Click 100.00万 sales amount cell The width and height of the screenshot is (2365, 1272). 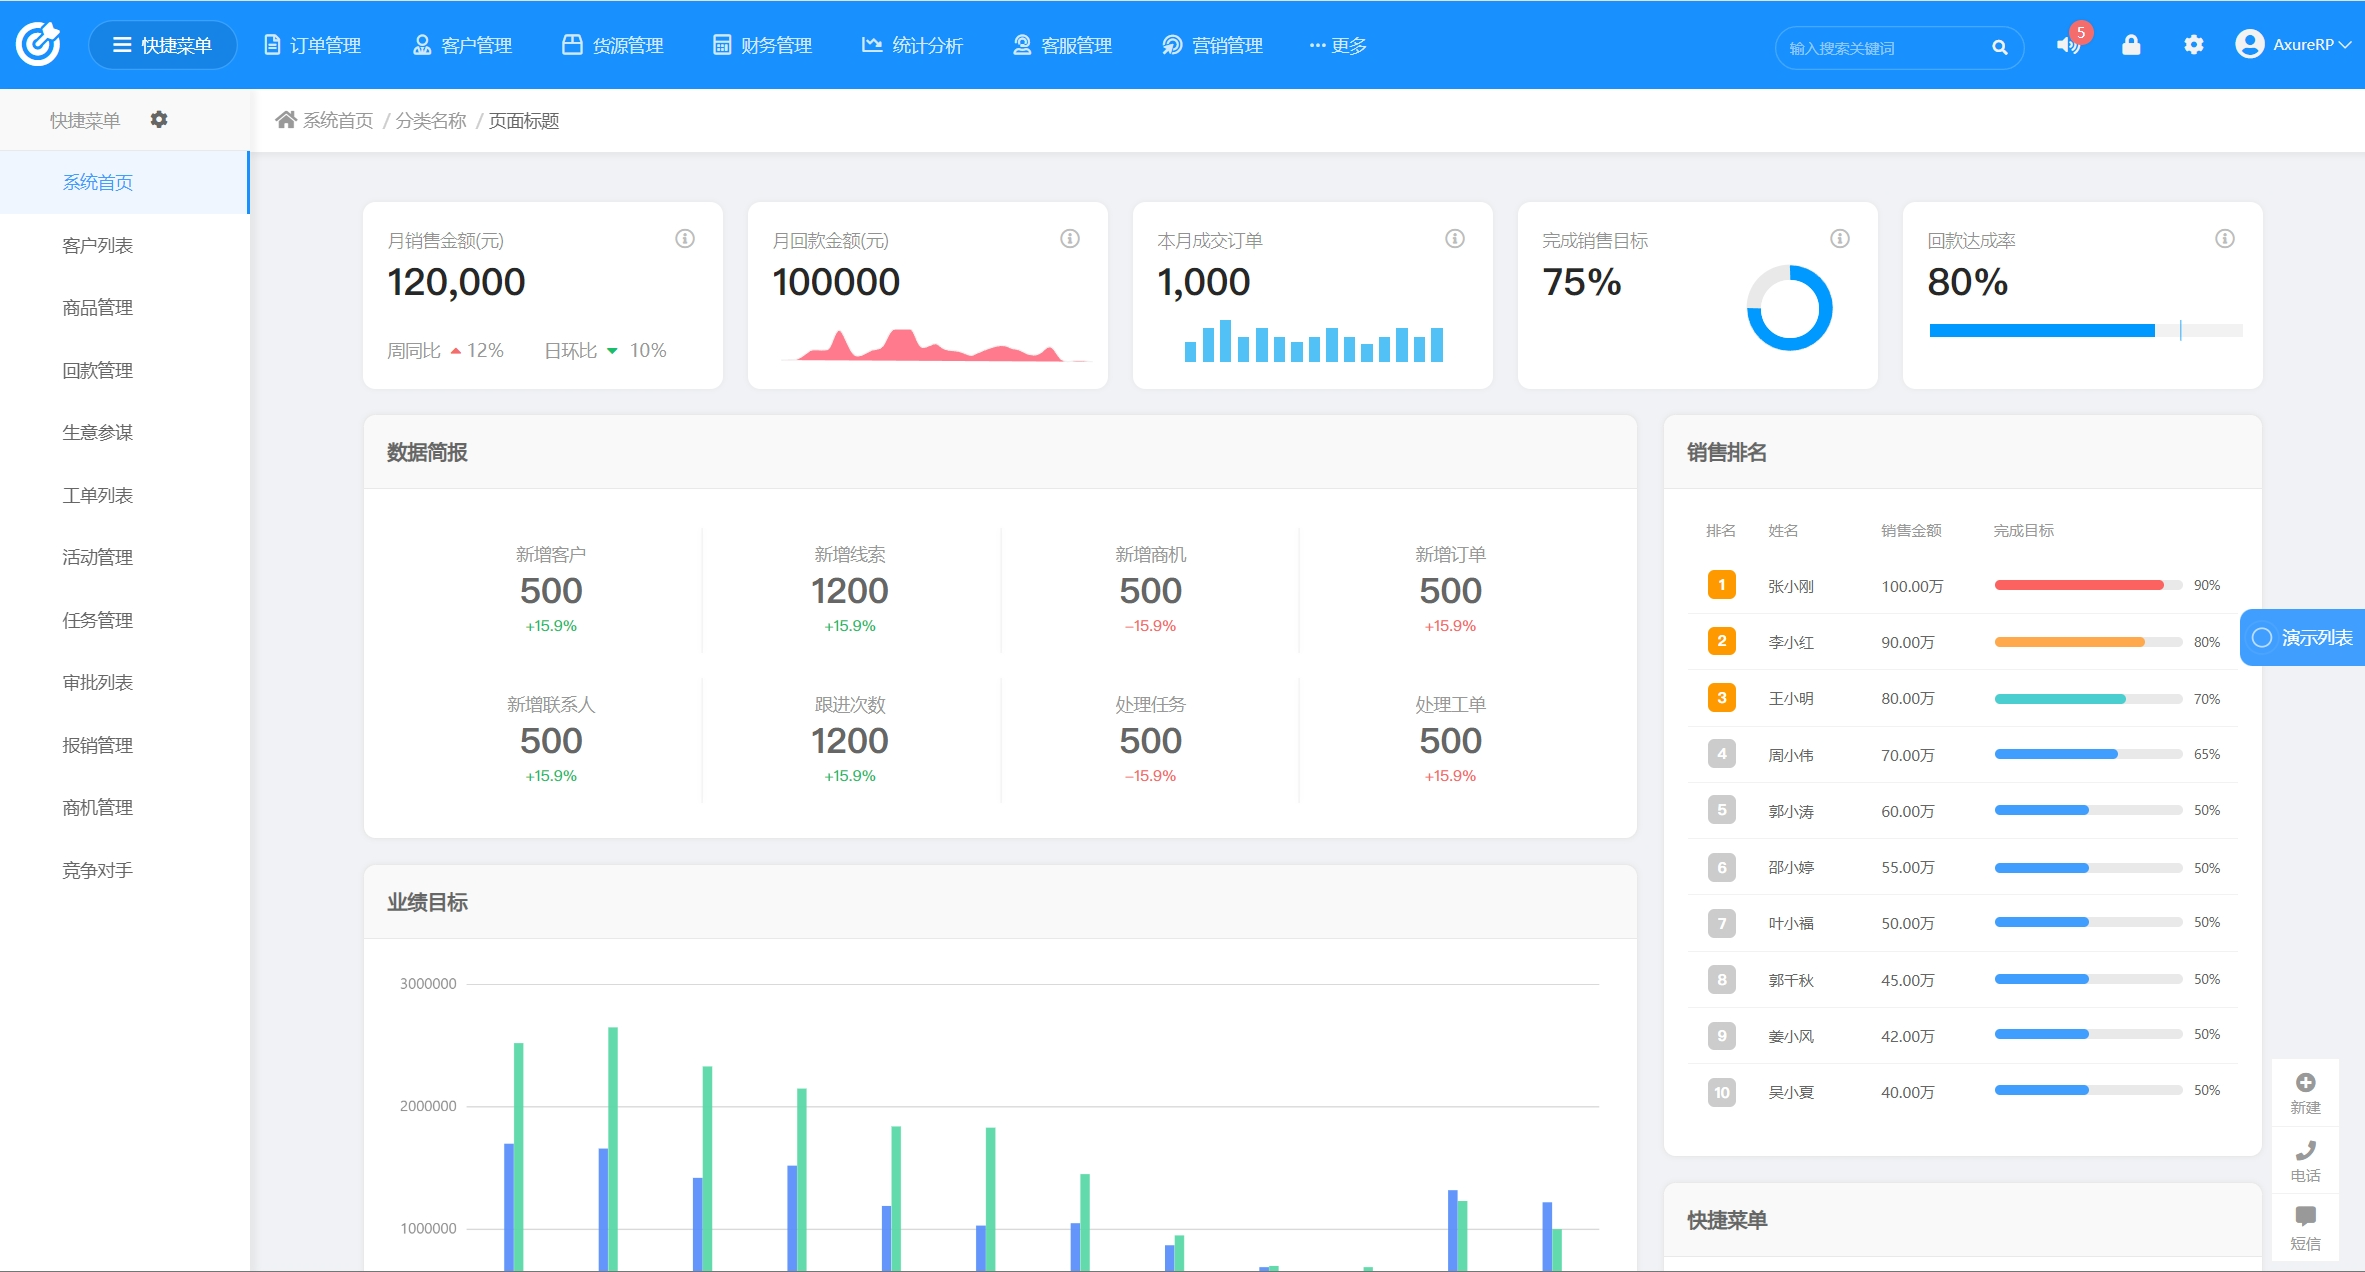point(1912,586)
